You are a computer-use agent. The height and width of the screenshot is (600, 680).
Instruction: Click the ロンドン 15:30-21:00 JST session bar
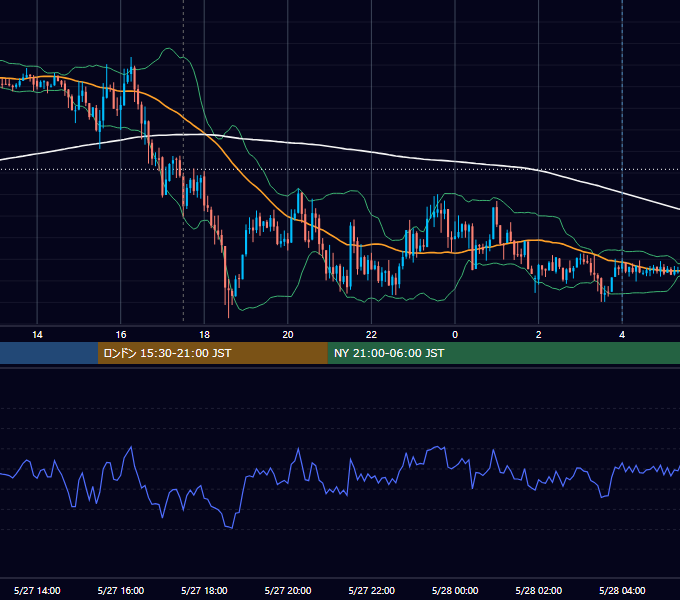(212, 353)
